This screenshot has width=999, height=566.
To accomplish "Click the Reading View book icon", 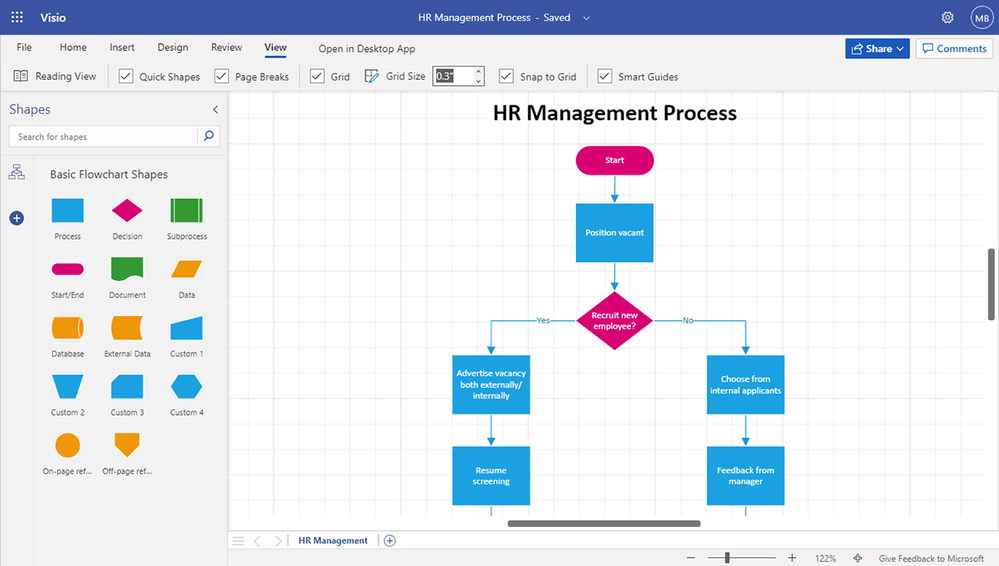I will coord(20,76).
